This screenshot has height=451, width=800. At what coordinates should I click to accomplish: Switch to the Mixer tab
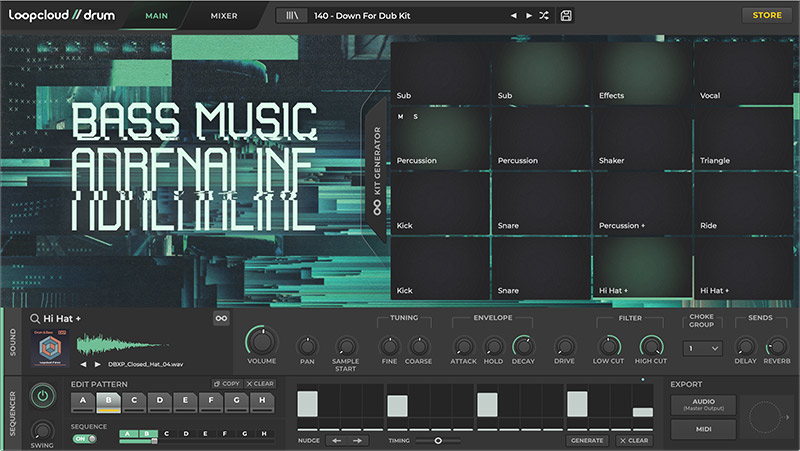[x=224, y=16]
